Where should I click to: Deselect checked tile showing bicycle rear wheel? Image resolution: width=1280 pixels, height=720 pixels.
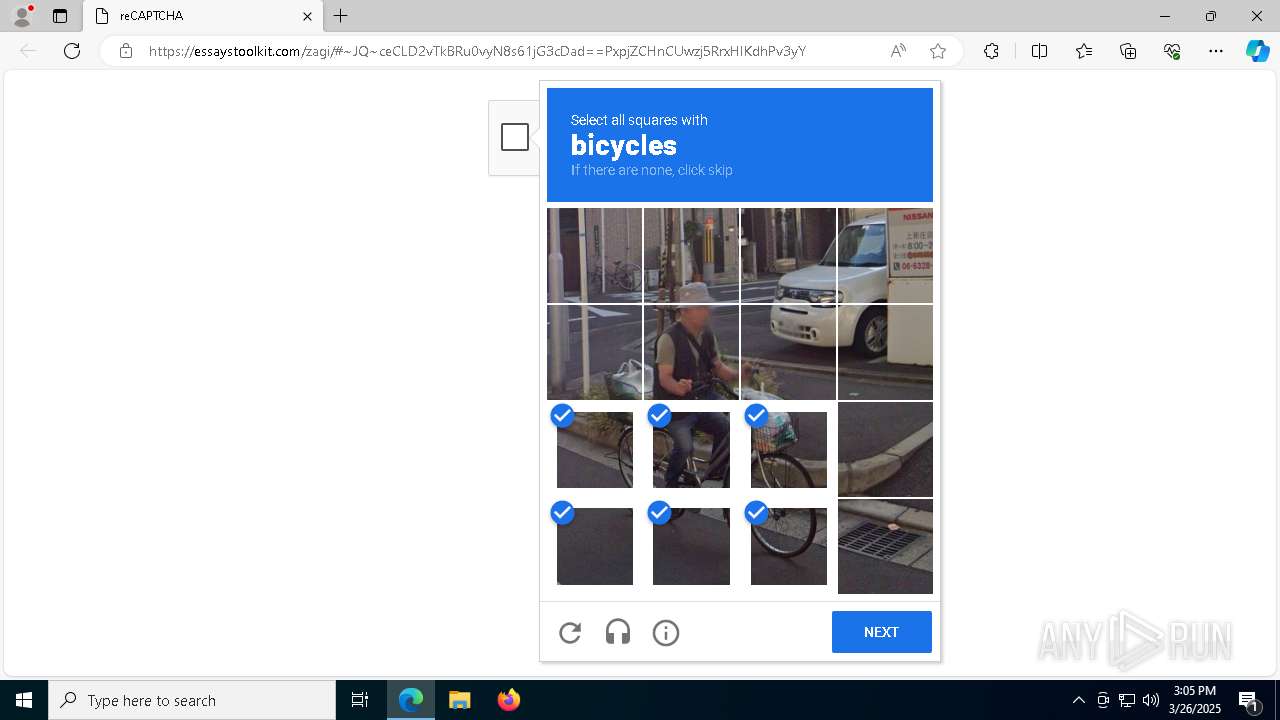click(595, 449)
